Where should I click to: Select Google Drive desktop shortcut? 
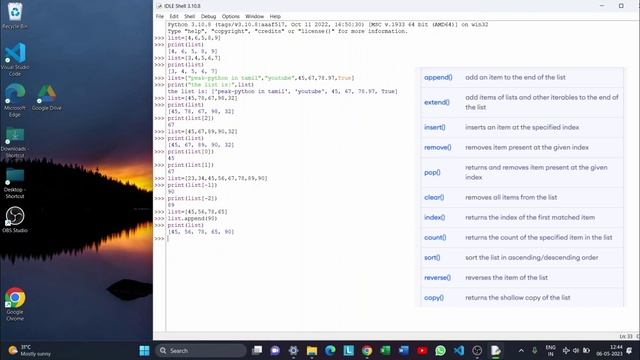coord(47,98)
